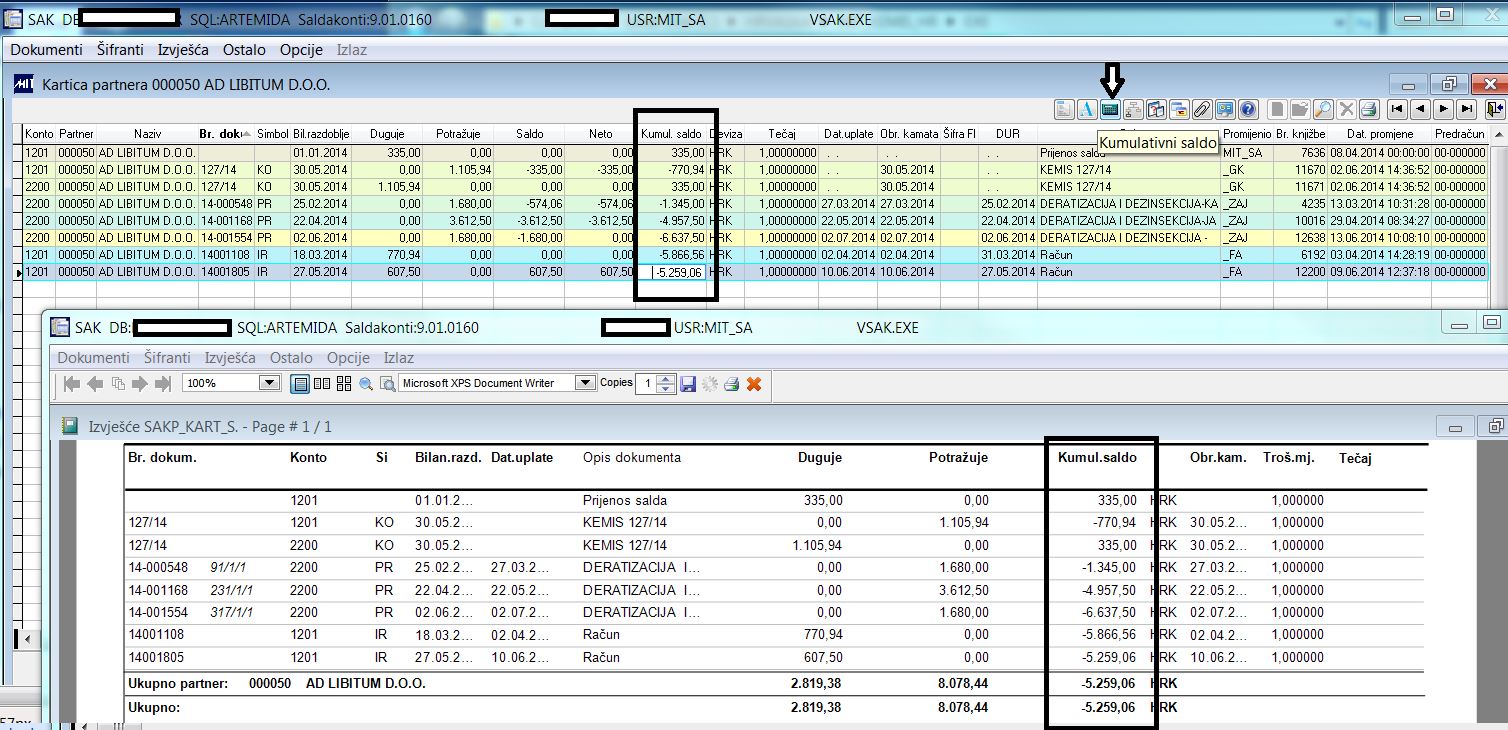Open Ostalo menu in the report window
The width and height of the screenshot is (1508, 730).
(x=291, y=358)
